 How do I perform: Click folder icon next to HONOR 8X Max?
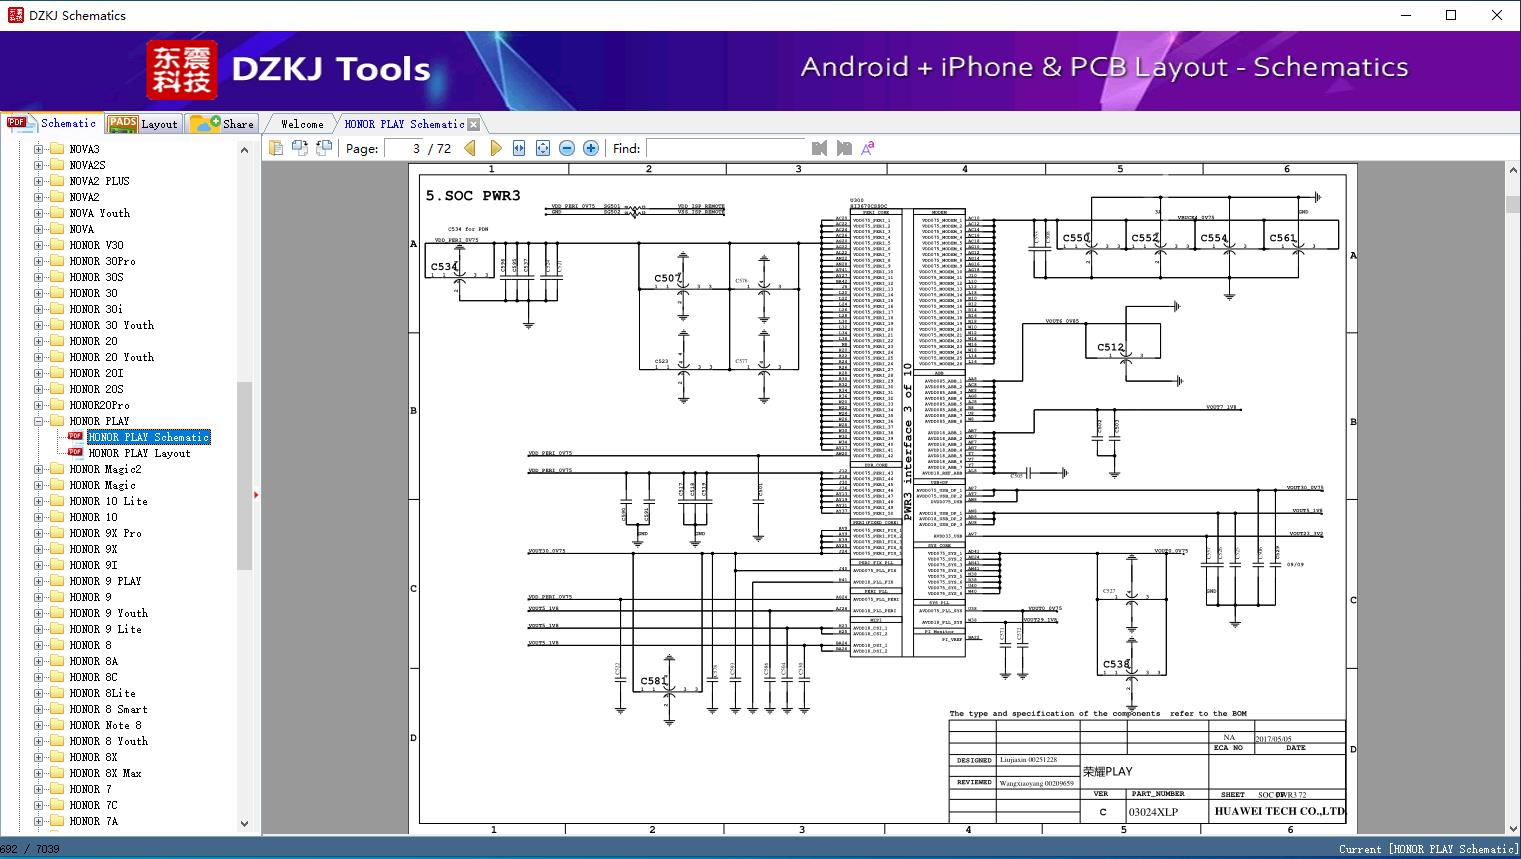tap(56, 773)
